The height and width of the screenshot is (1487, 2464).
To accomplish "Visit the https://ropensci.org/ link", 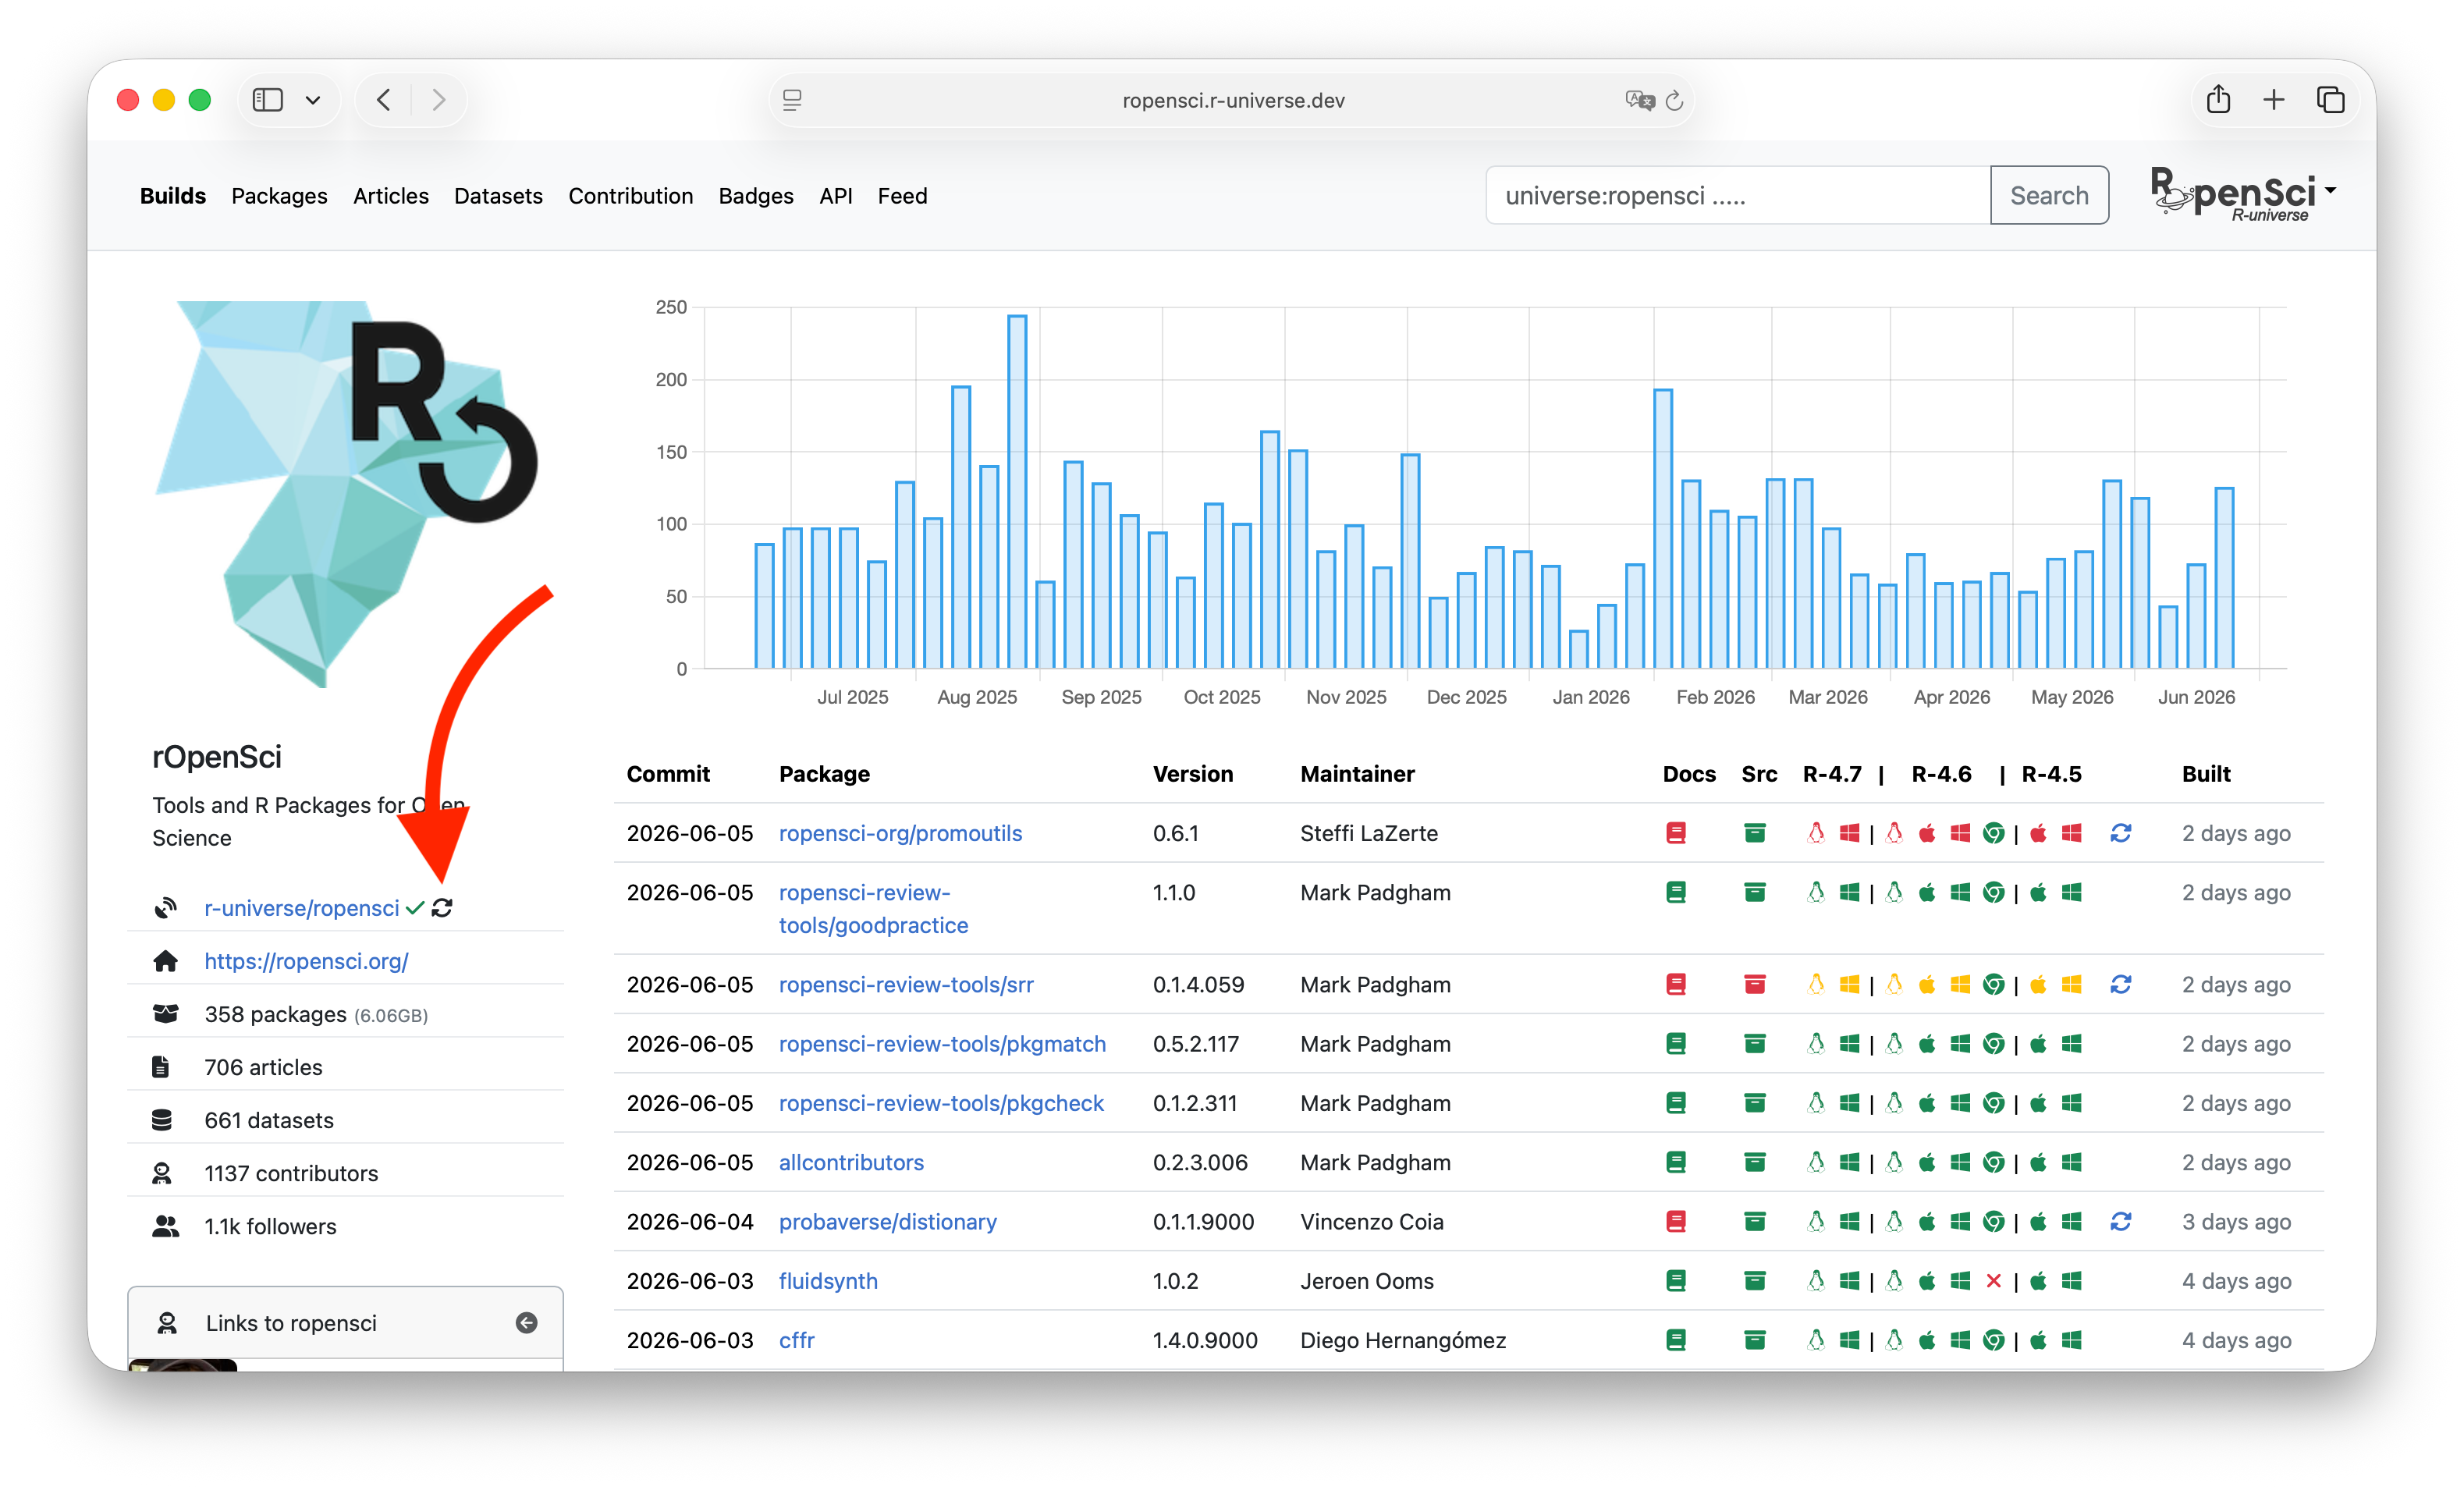I will tap(306, 961).
